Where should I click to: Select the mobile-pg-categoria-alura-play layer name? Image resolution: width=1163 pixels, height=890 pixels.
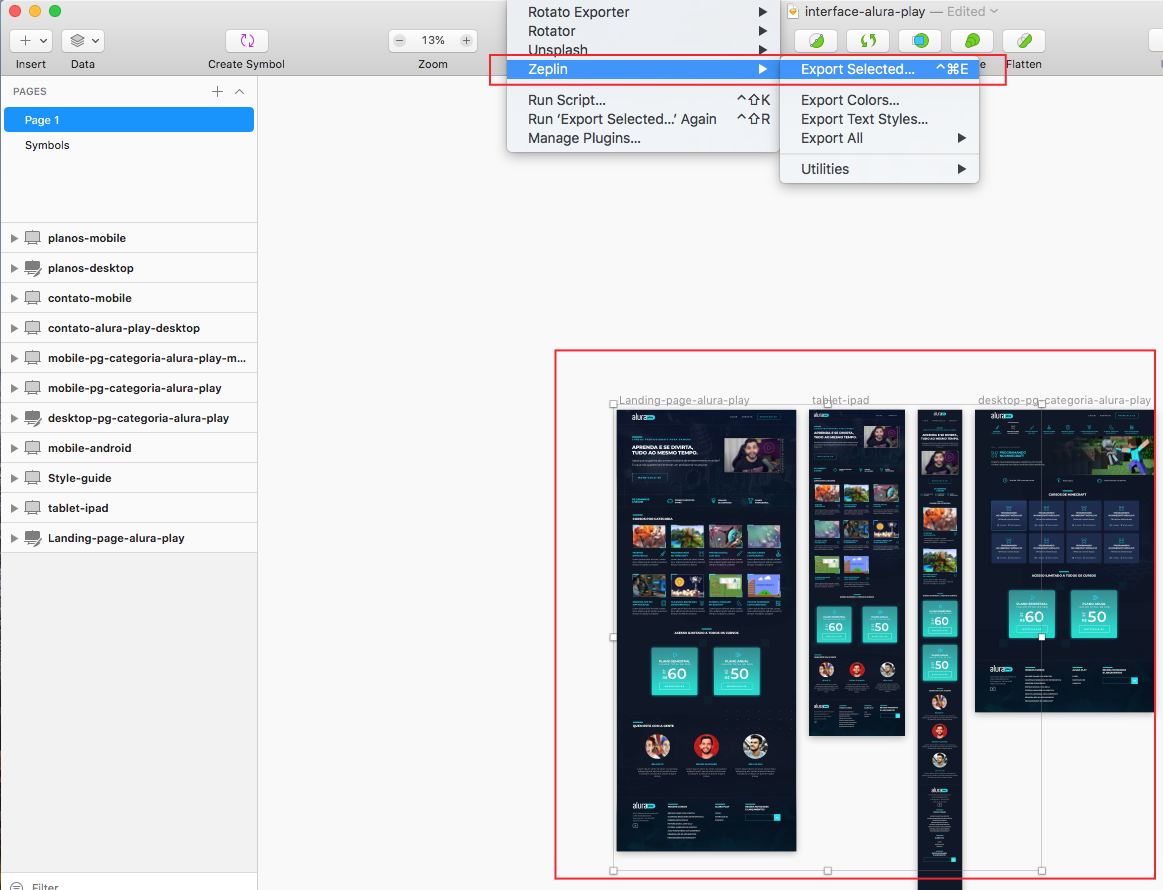134,388
